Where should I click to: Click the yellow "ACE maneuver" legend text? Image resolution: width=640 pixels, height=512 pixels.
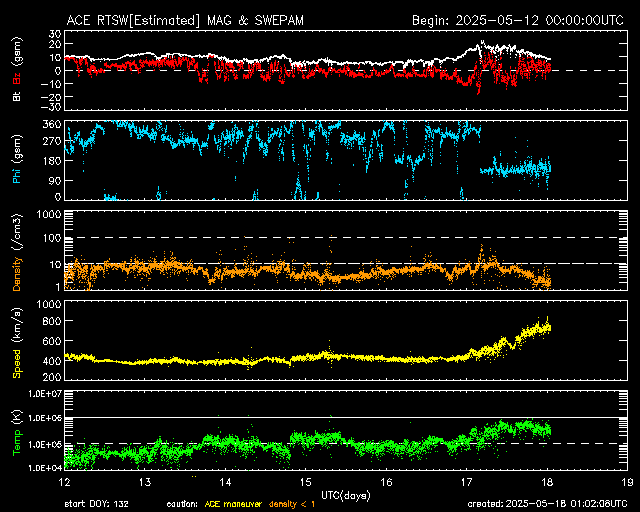pos(233,505)
